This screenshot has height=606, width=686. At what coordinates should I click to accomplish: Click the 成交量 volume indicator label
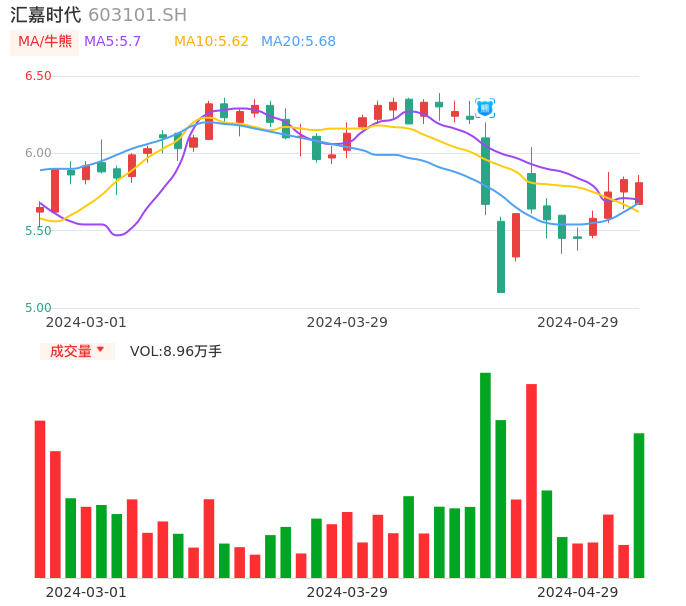(70, 351)
